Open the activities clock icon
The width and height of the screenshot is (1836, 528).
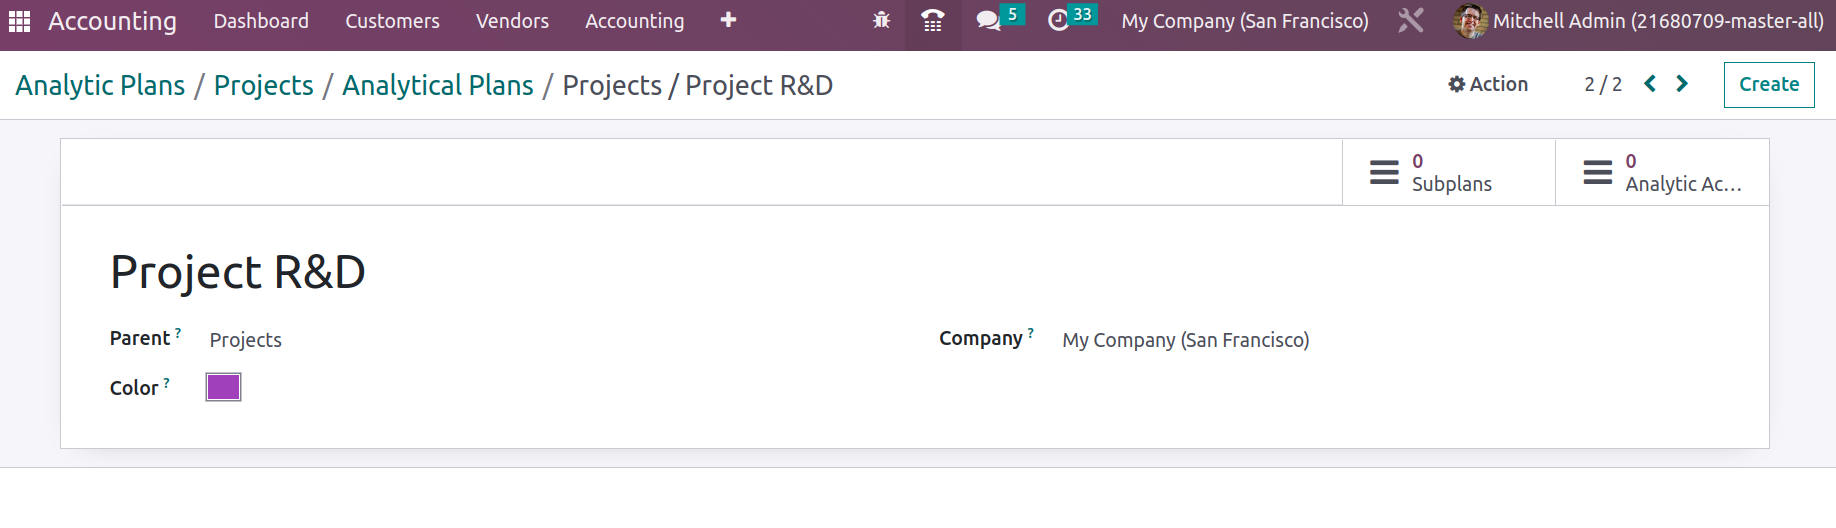point(1058,21)
